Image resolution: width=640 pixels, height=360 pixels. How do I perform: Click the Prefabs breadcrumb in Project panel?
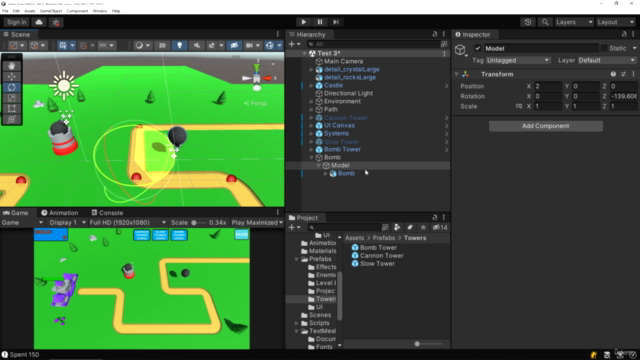coord(384,238)
